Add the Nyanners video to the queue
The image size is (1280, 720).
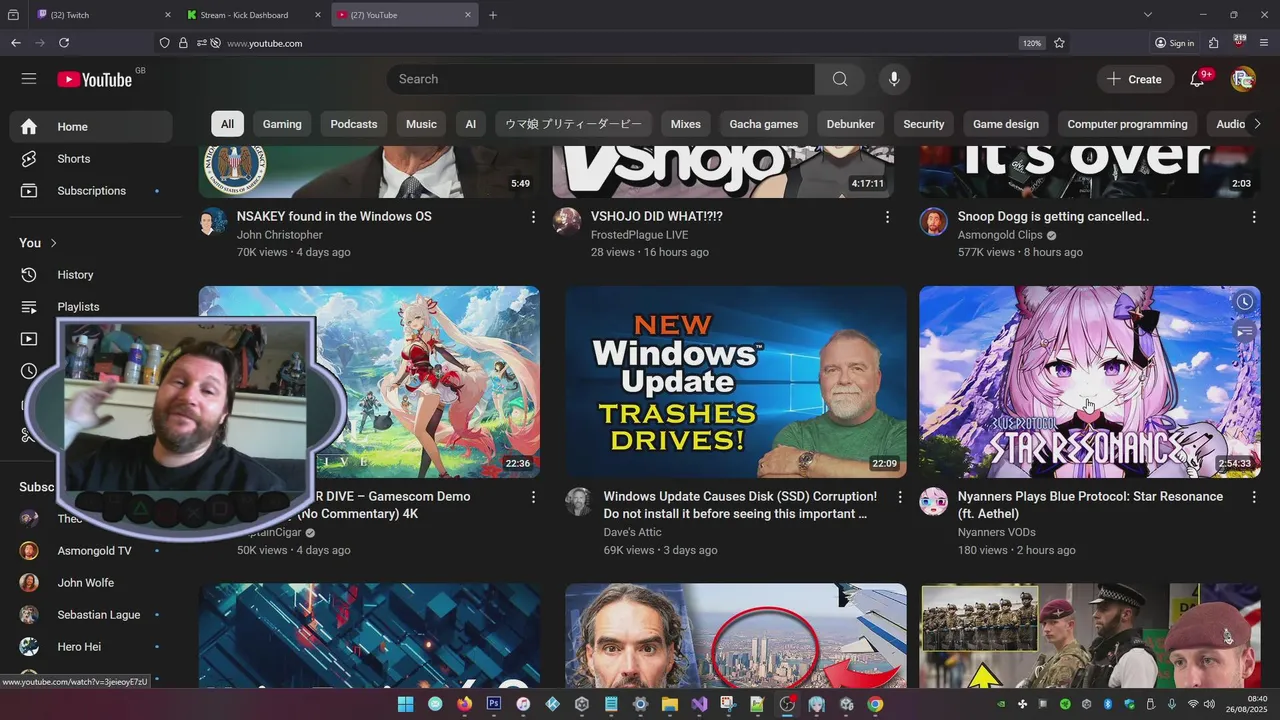[x=1244, y=332]
